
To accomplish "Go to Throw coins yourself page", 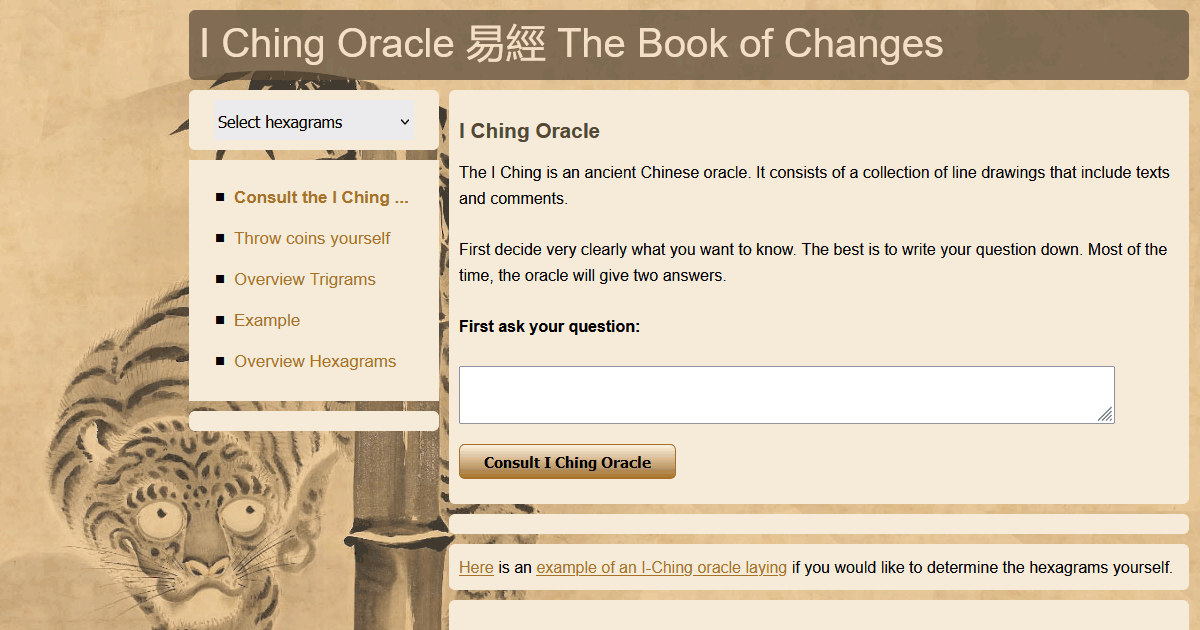I will pyautogui.click(x=312, y=238).
